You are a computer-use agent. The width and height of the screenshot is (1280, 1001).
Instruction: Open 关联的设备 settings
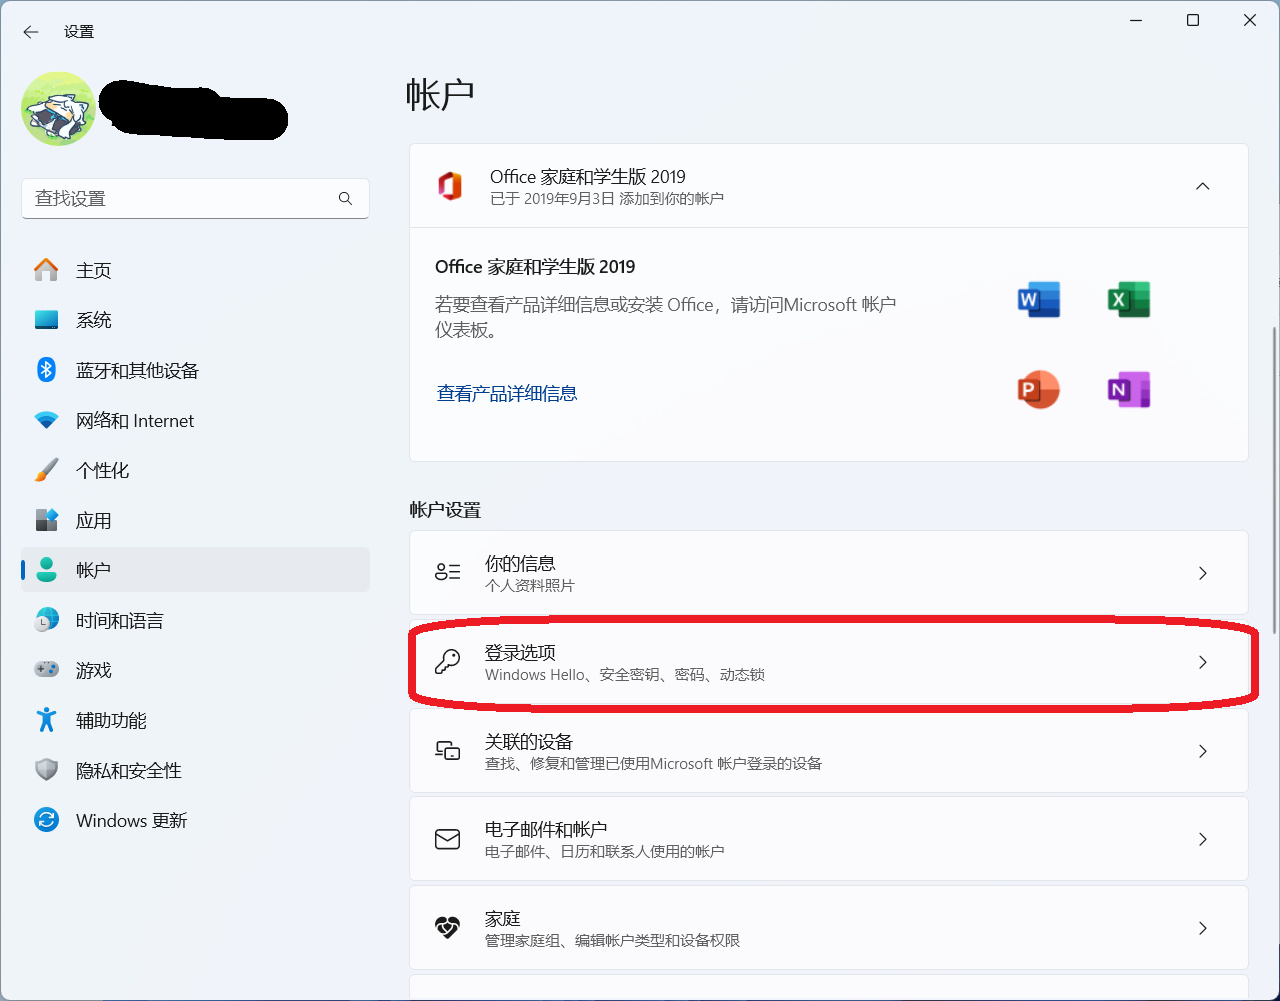click(x=829, y=751)
